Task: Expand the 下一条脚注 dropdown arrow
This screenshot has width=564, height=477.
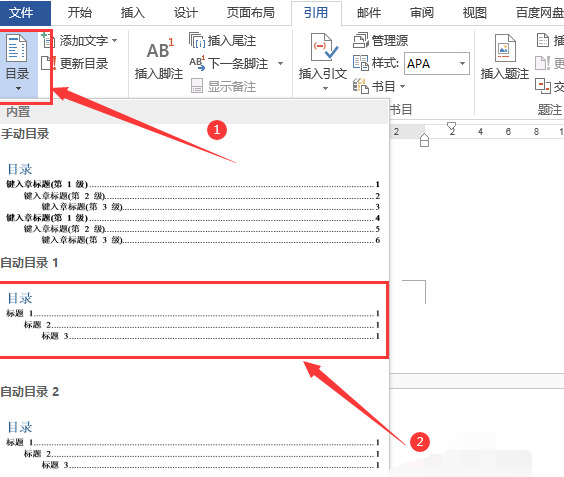Action: click(x=280, y=64)
